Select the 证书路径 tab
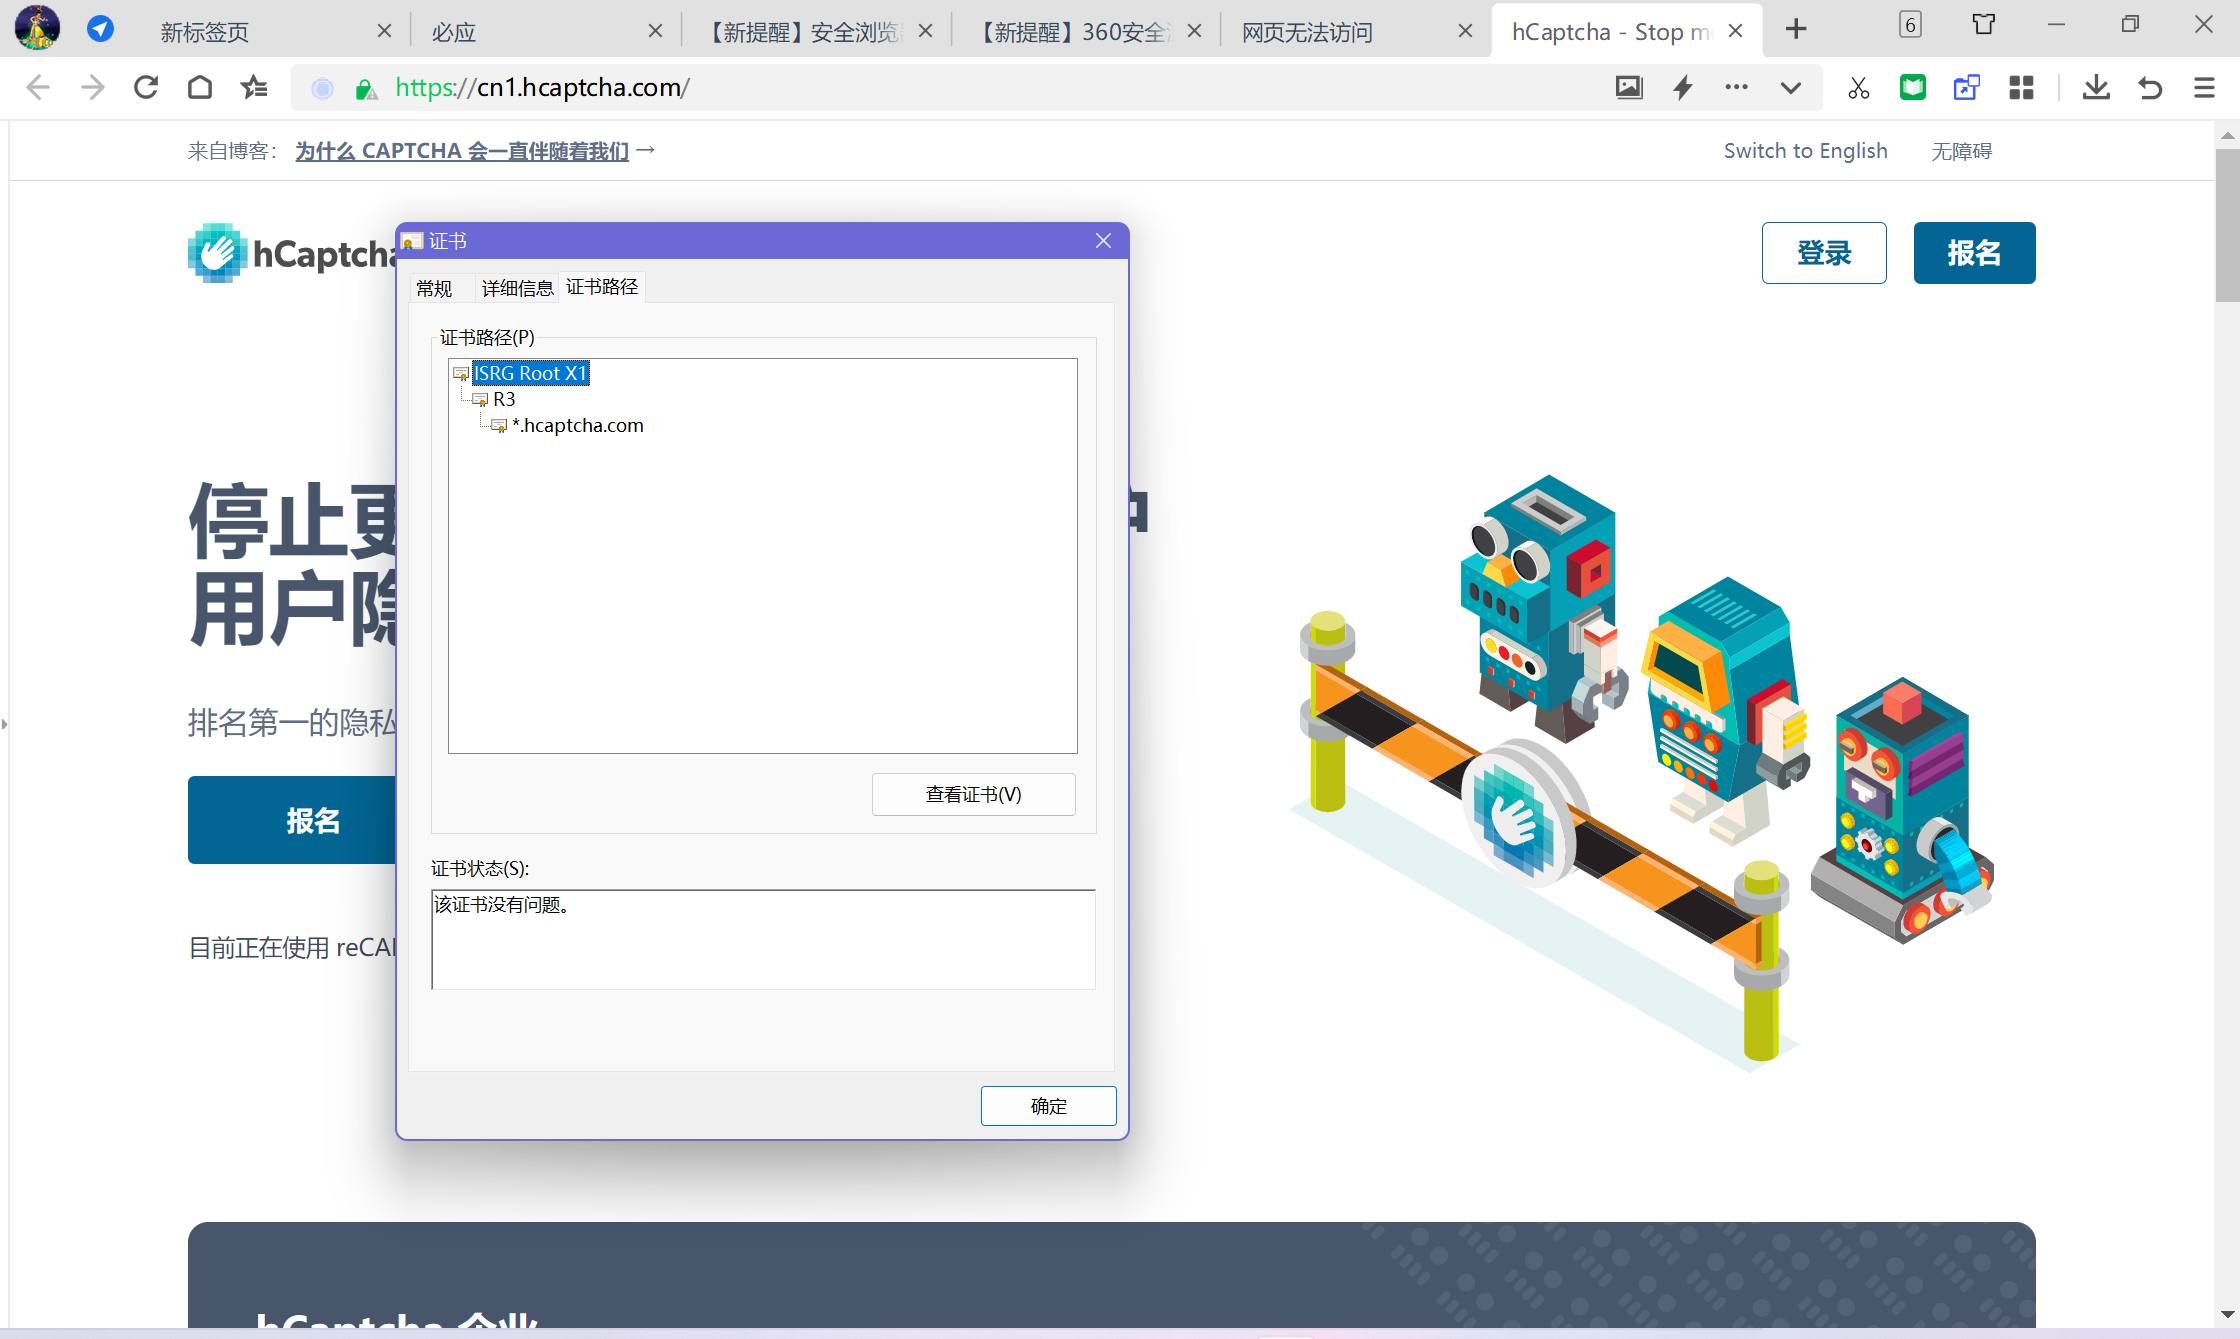Viewport: 2240px width, 1339px height. (602, 287)
